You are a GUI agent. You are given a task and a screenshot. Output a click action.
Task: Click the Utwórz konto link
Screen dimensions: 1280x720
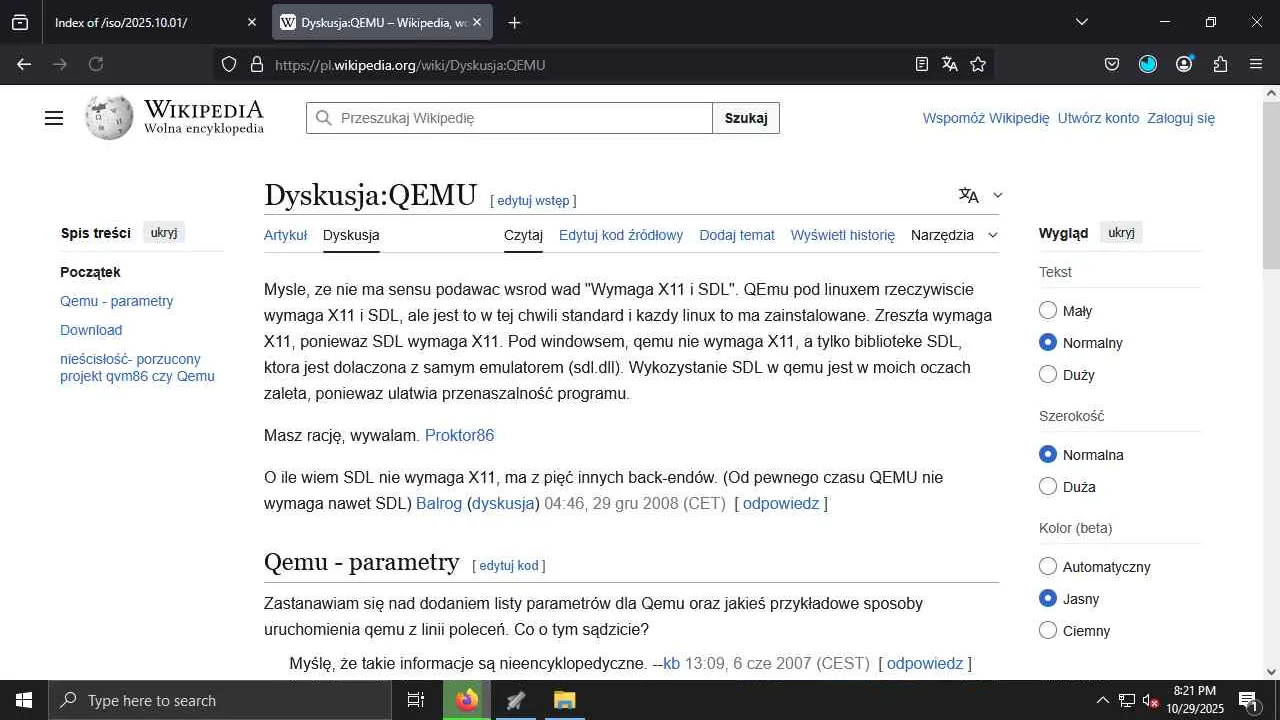(x=1098, y=118)
